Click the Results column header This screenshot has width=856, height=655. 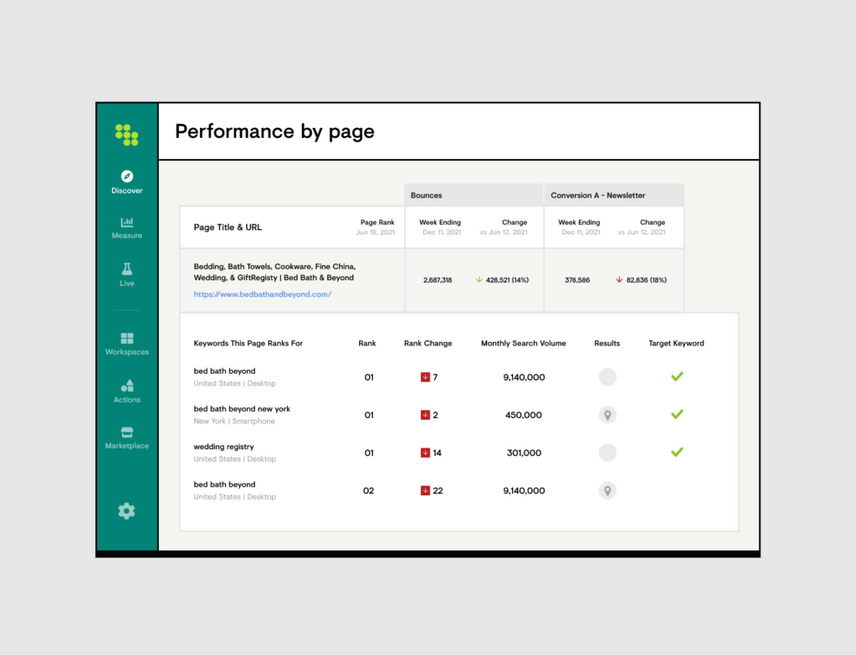[607, 343]
